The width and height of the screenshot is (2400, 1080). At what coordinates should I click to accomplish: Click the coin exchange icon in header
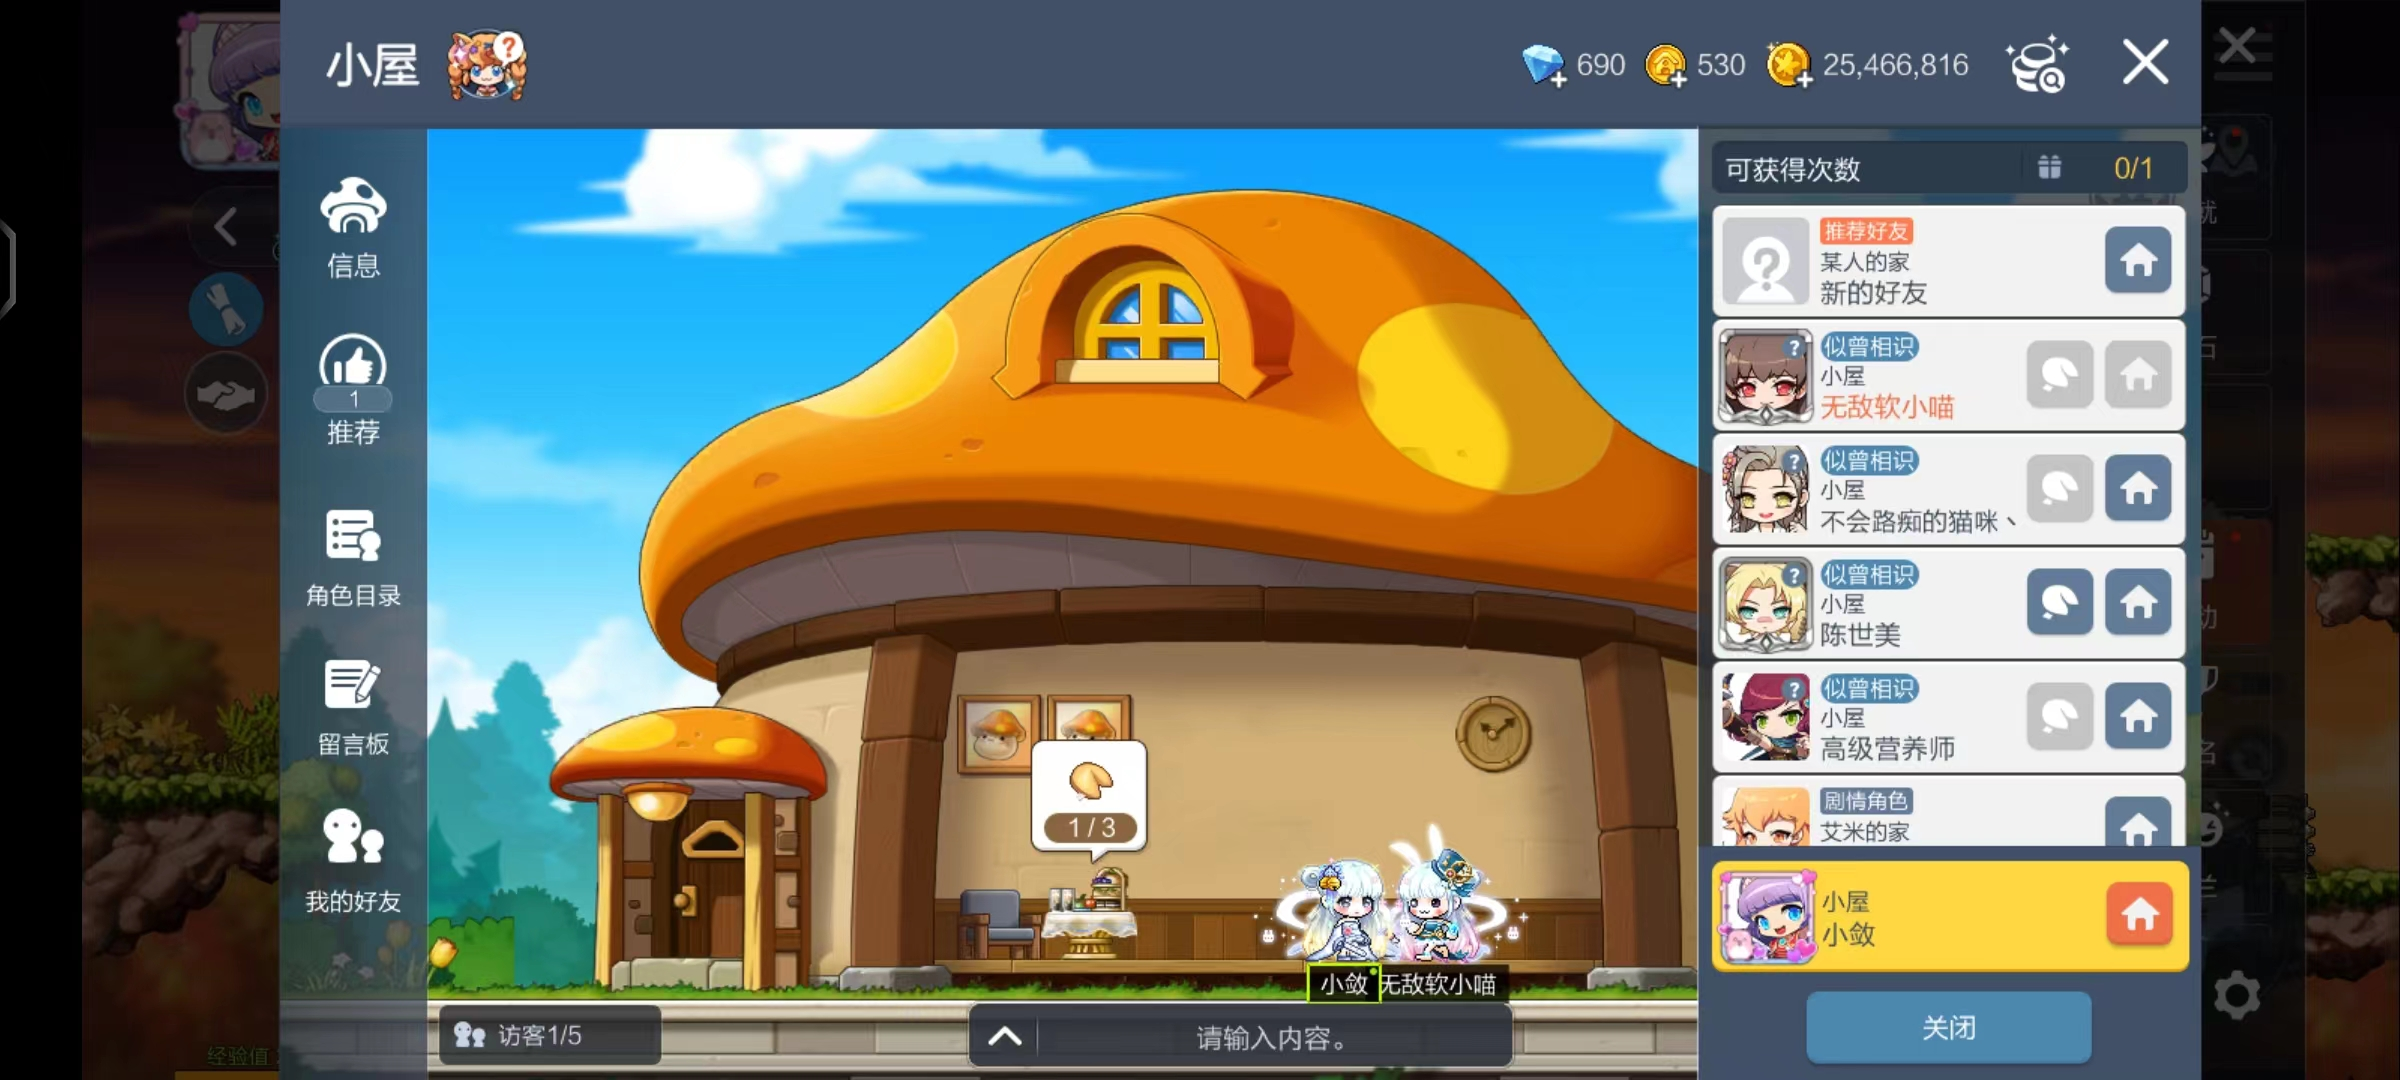click(x=2036, y=65)
